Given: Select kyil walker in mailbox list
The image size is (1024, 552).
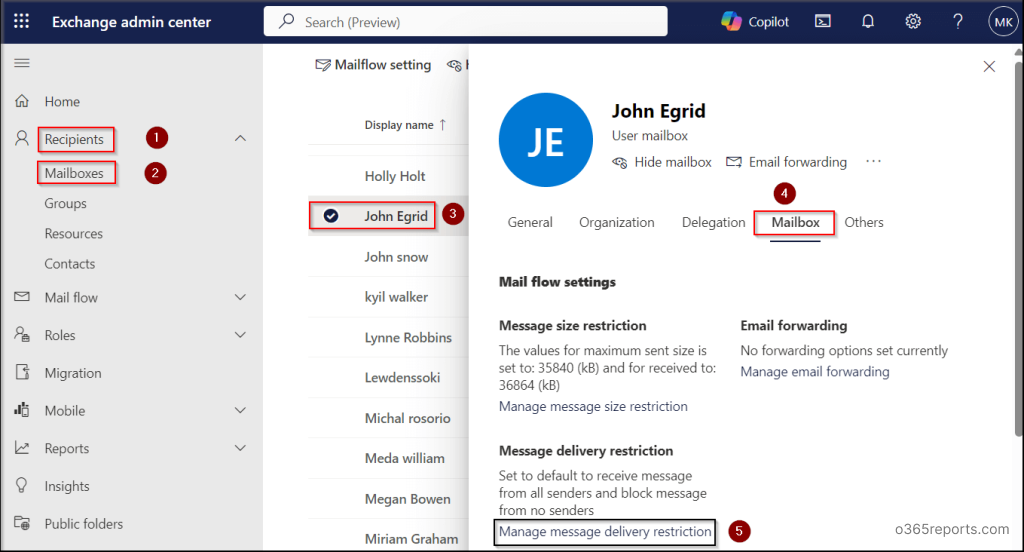Looking at the screenshot, I should point(396,297).
